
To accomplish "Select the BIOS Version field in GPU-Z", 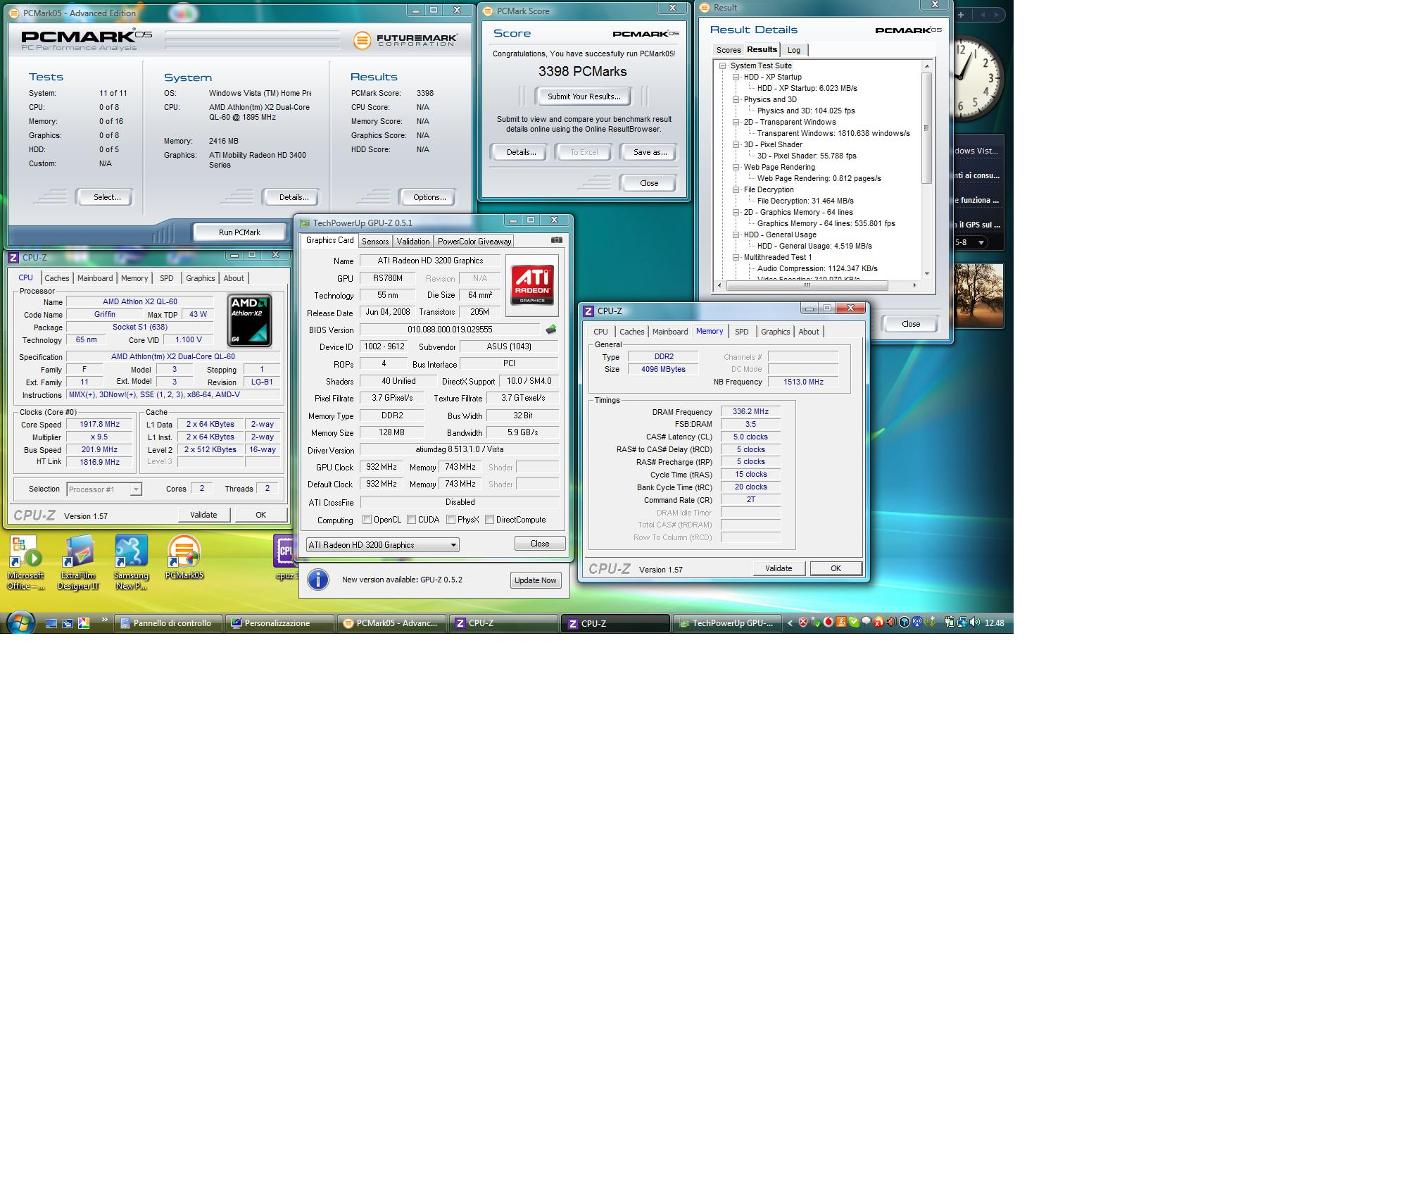I will click(x=450, y=329).
